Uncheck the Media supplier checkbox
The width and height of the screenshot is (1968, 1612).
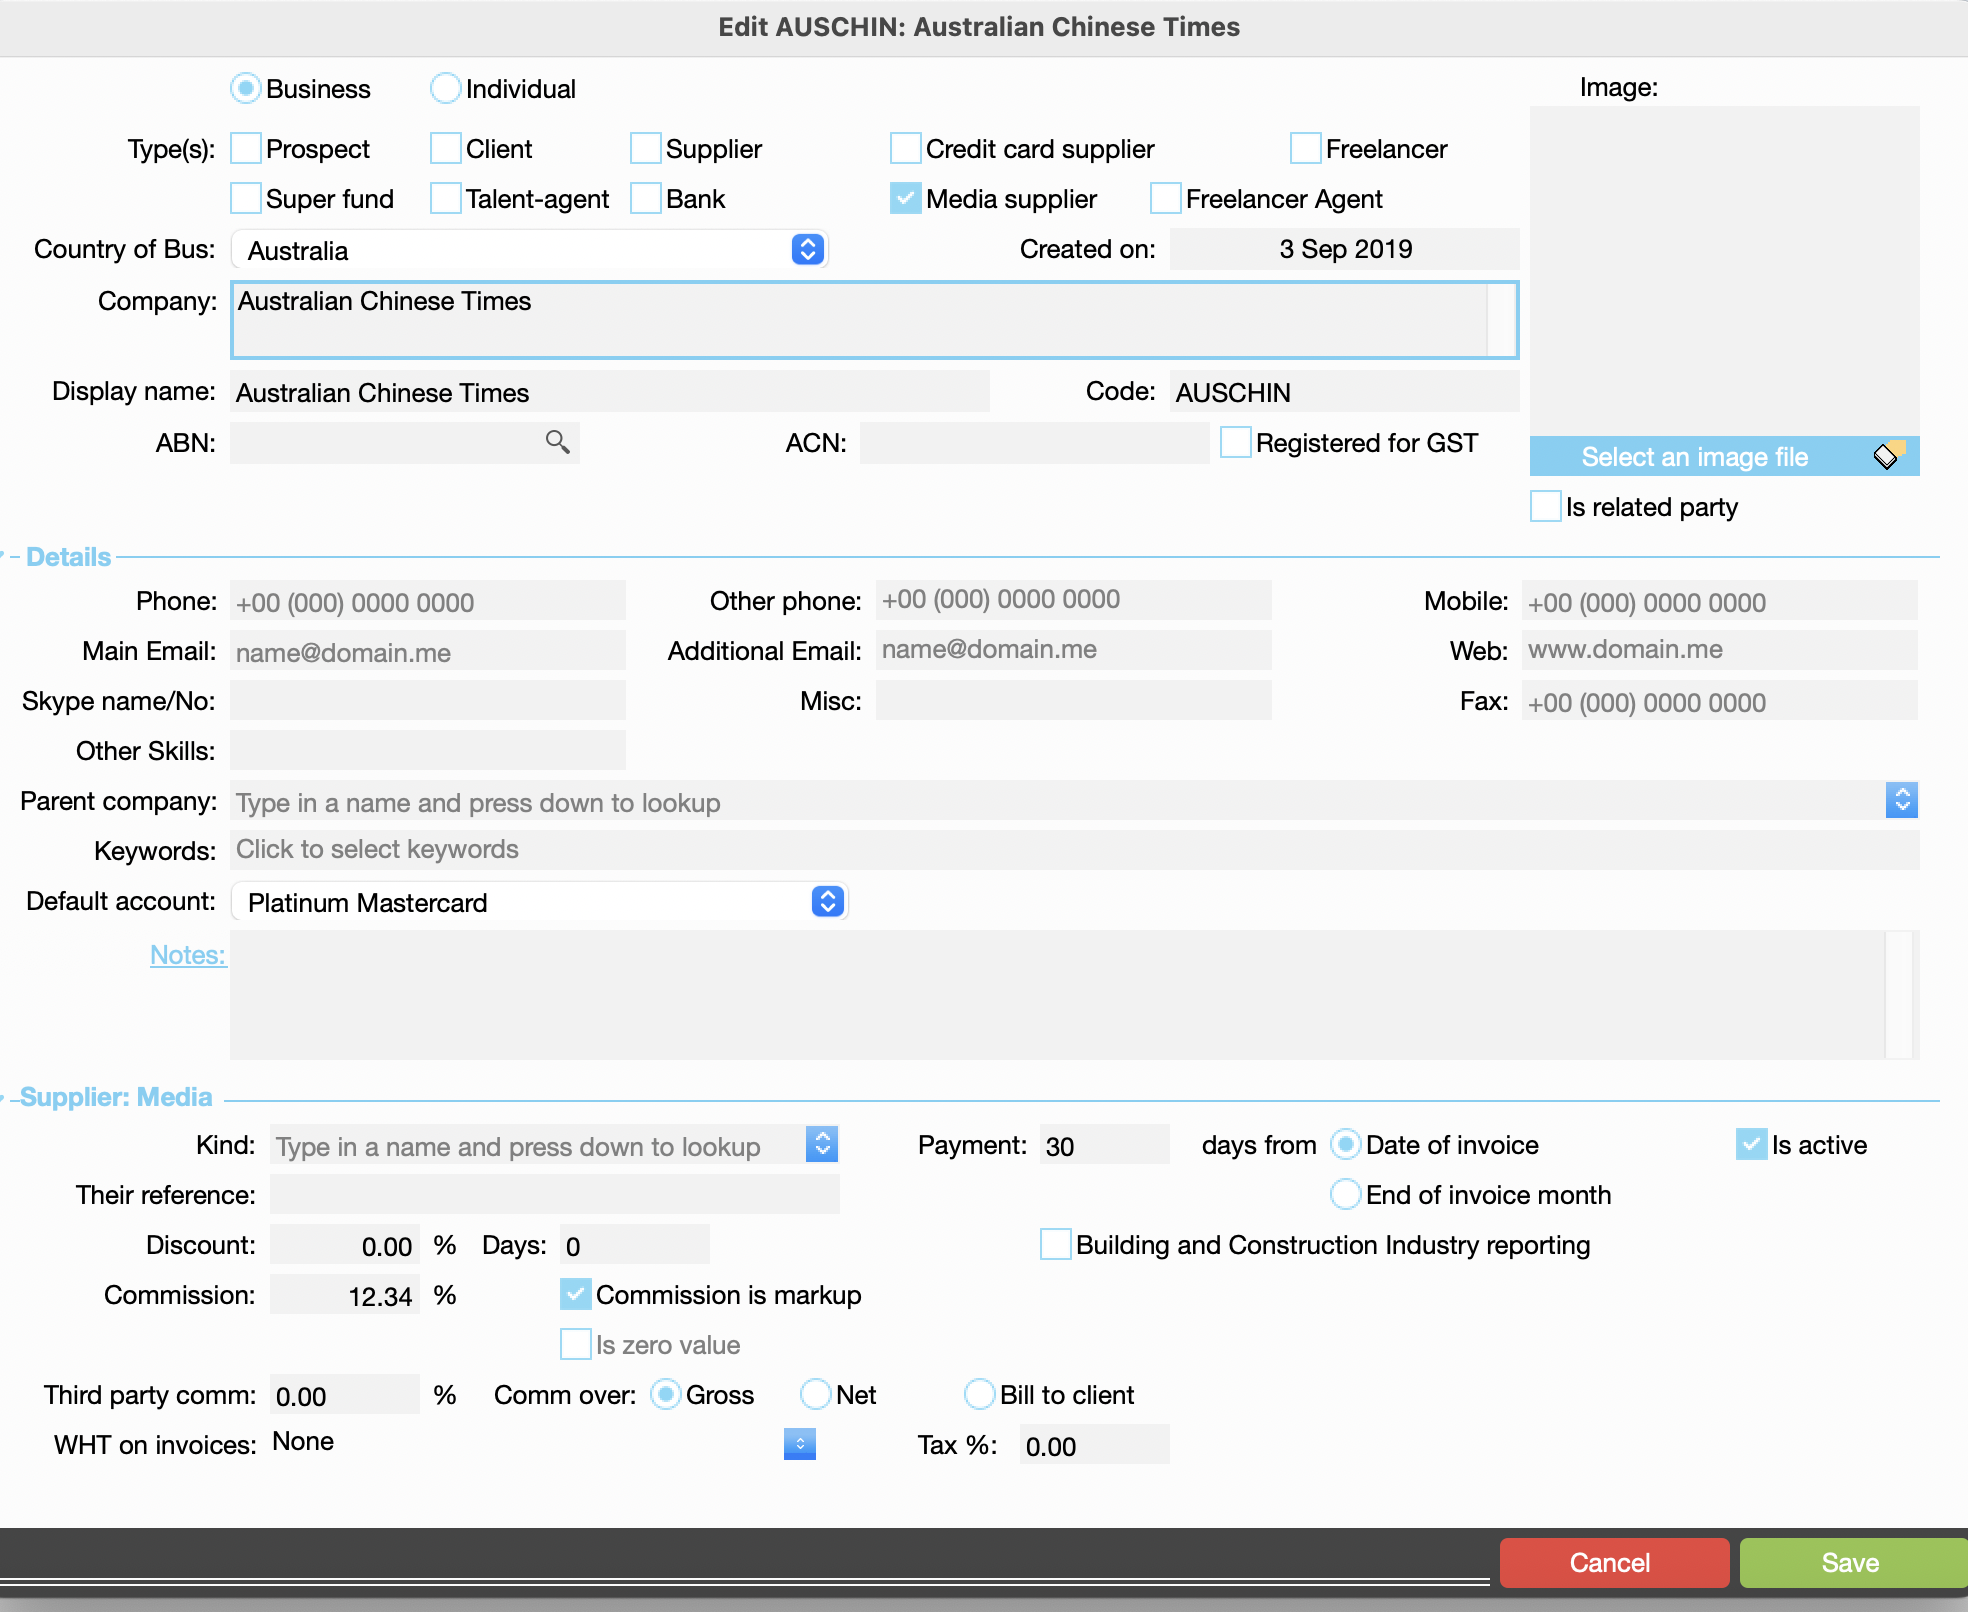coord(906,198)
